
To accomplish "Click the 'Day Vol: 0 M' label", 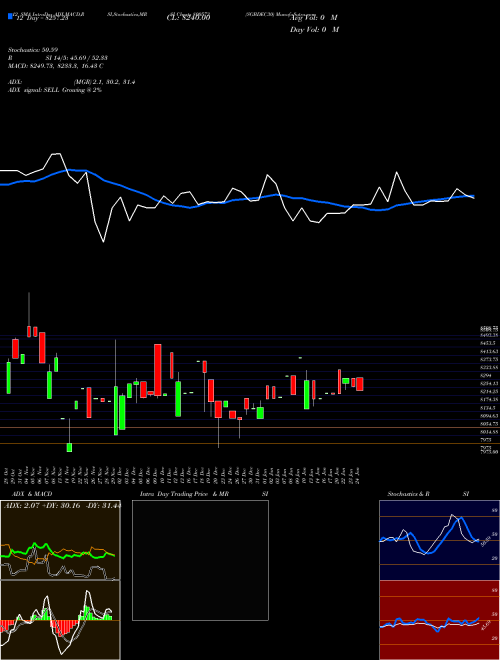I will (x=314, y=30).
